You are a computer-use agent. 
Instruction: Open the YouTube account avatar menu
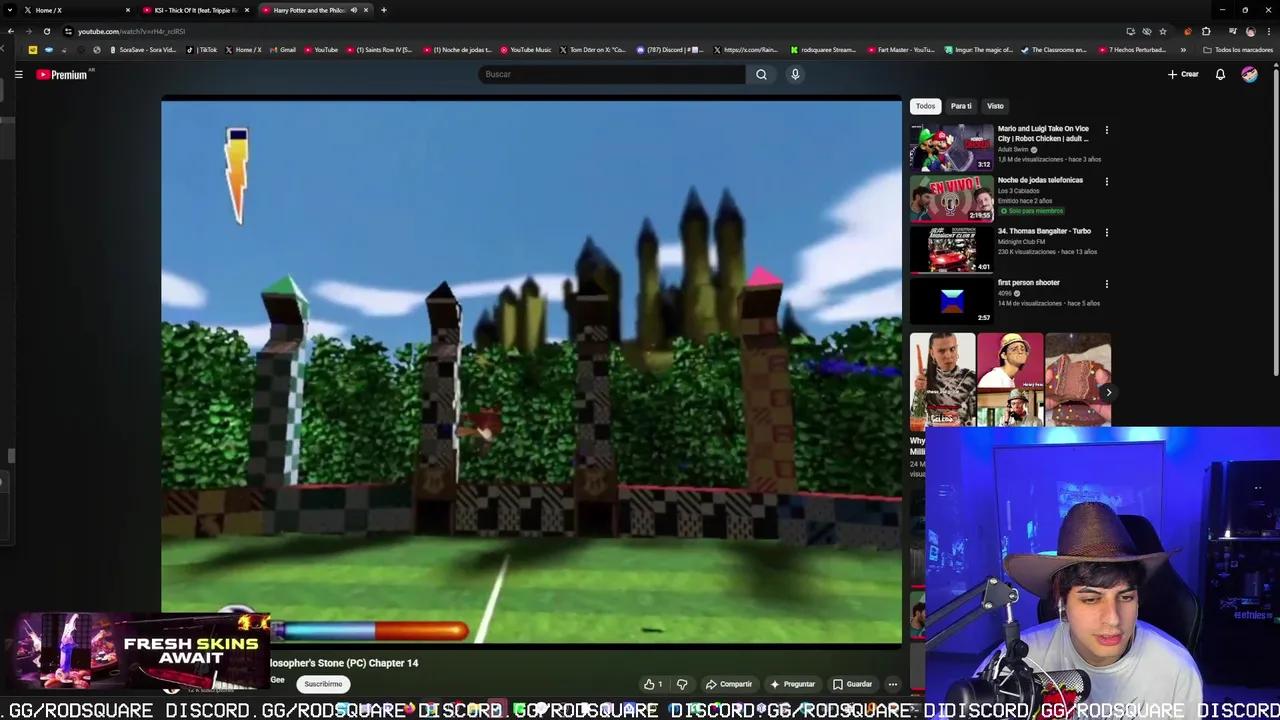(x=1249, y=74)
